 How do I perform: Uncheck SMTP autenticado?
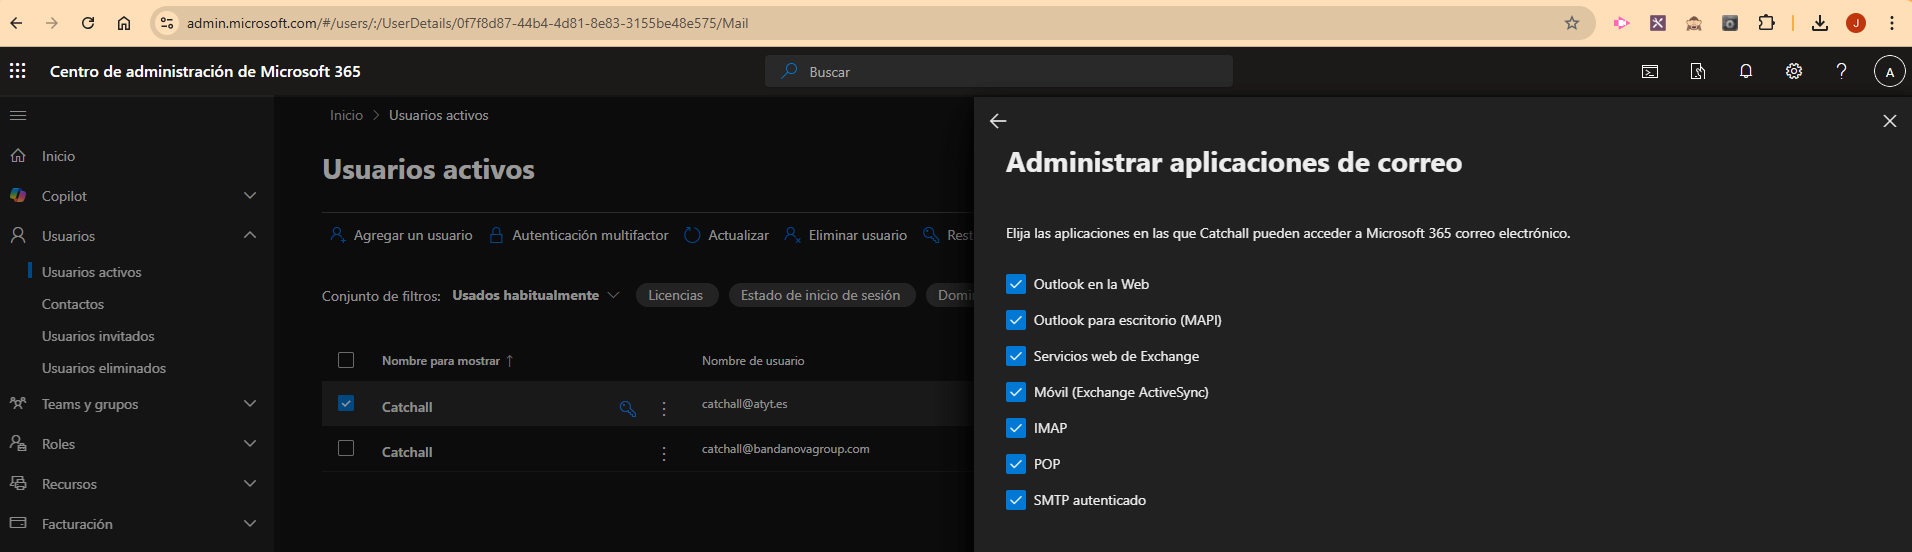[x=1016, y=500]
